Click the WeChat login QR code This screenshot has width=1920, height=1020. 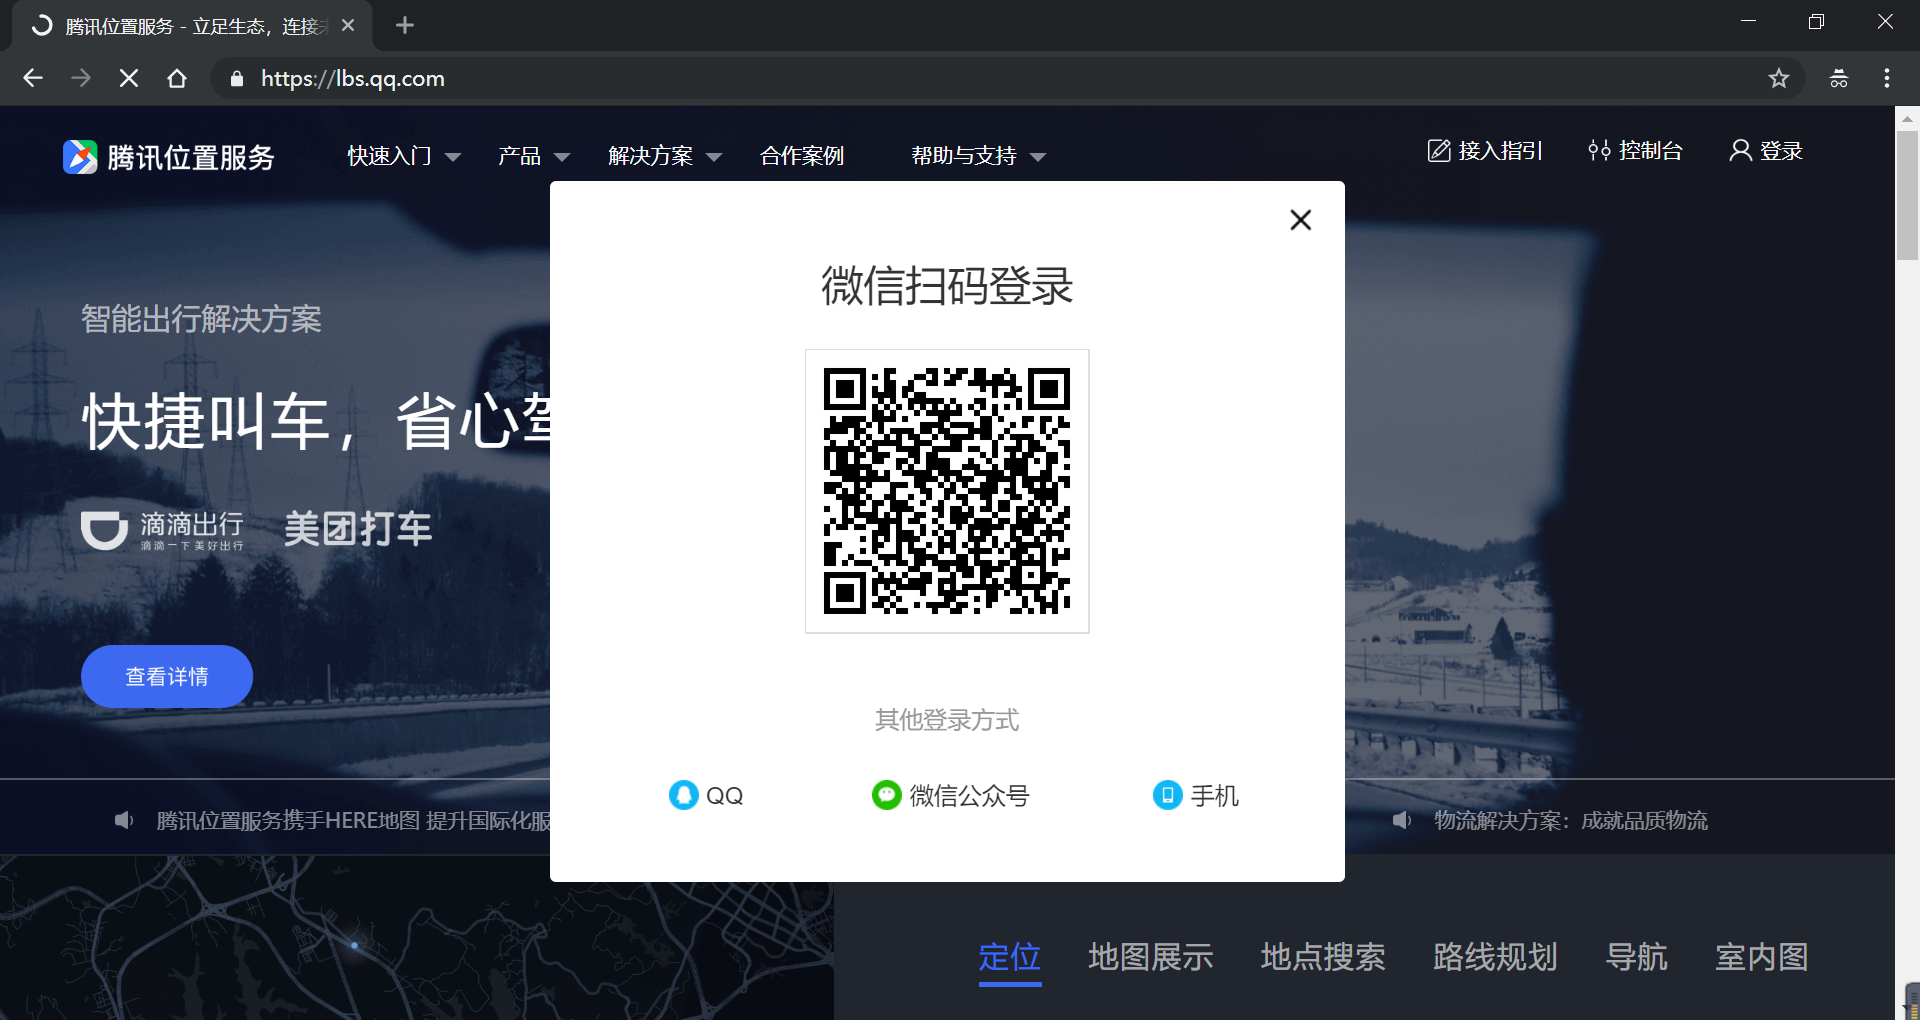[947, 491]
